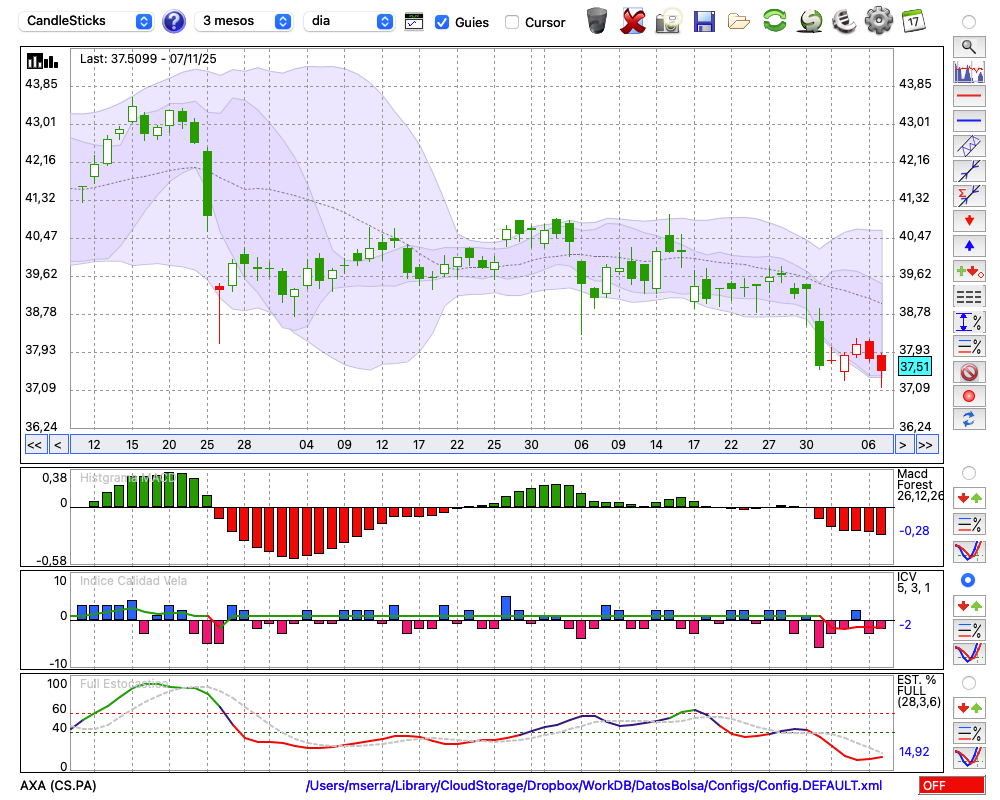Image resolution: width=1000 pixels, height=800 pixels.
Task: Open the 'dia' interval dropdown
Action: (350, 21)
